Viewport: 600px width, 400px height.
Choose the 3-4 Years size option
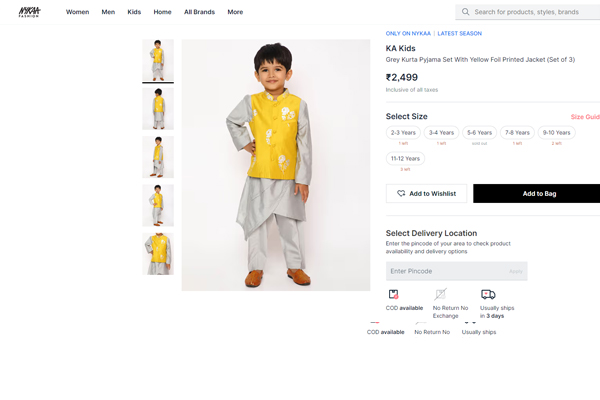[x=440, y=132]
